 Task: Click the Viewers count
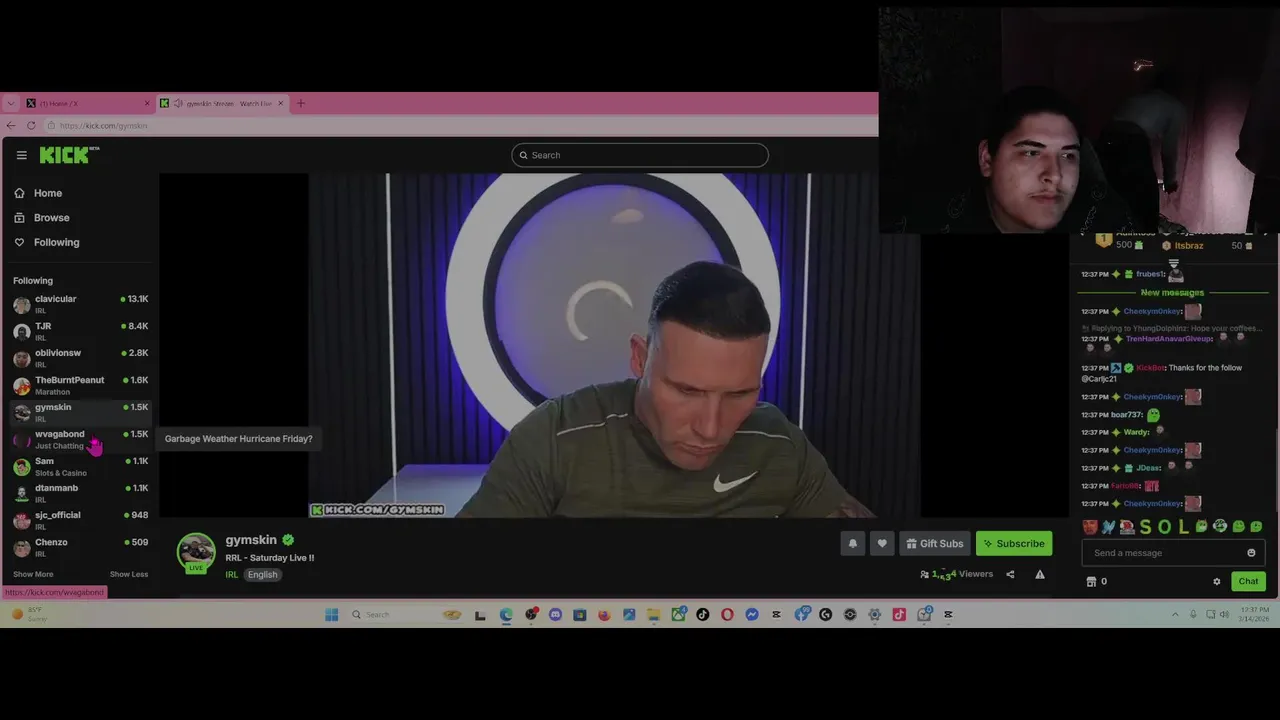[x=957, y=574]
